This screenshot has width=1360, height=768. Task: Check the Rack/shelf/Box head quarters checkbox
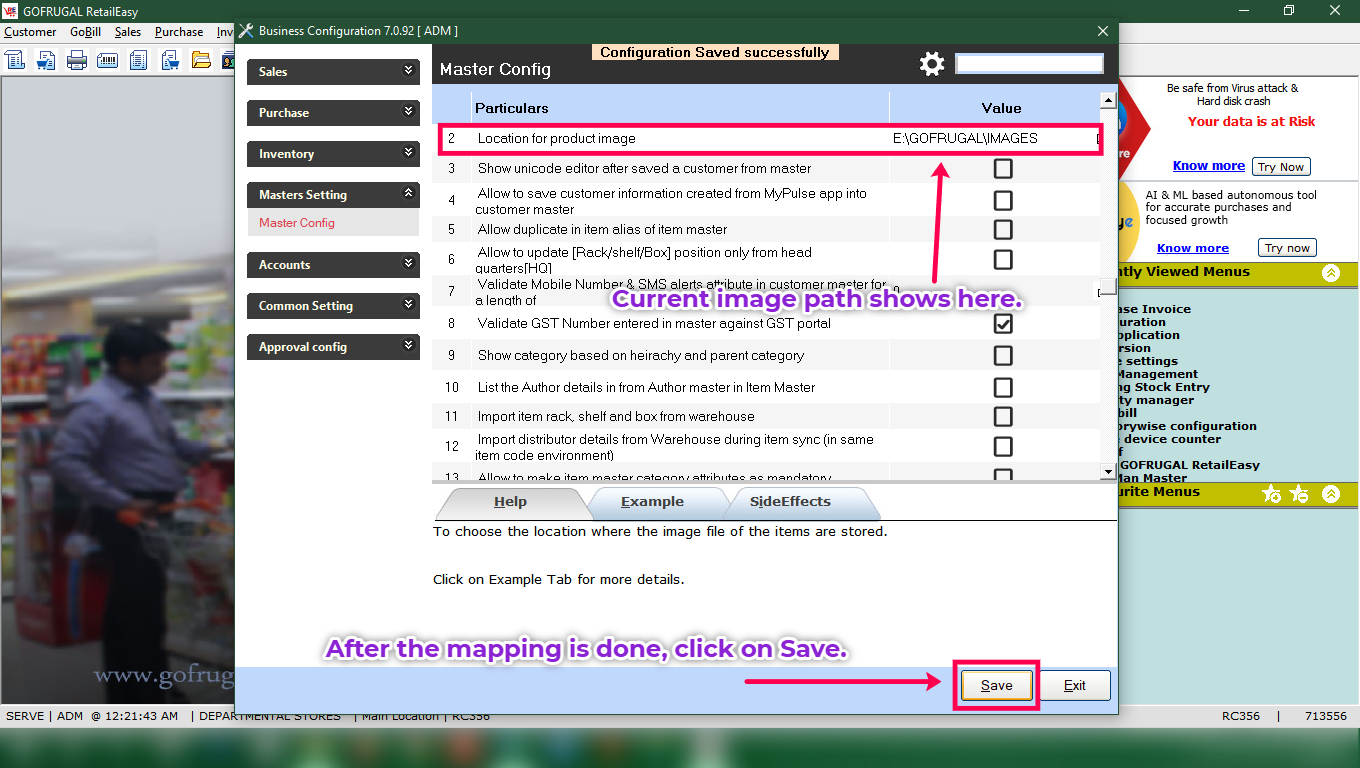click(1003, 260)
